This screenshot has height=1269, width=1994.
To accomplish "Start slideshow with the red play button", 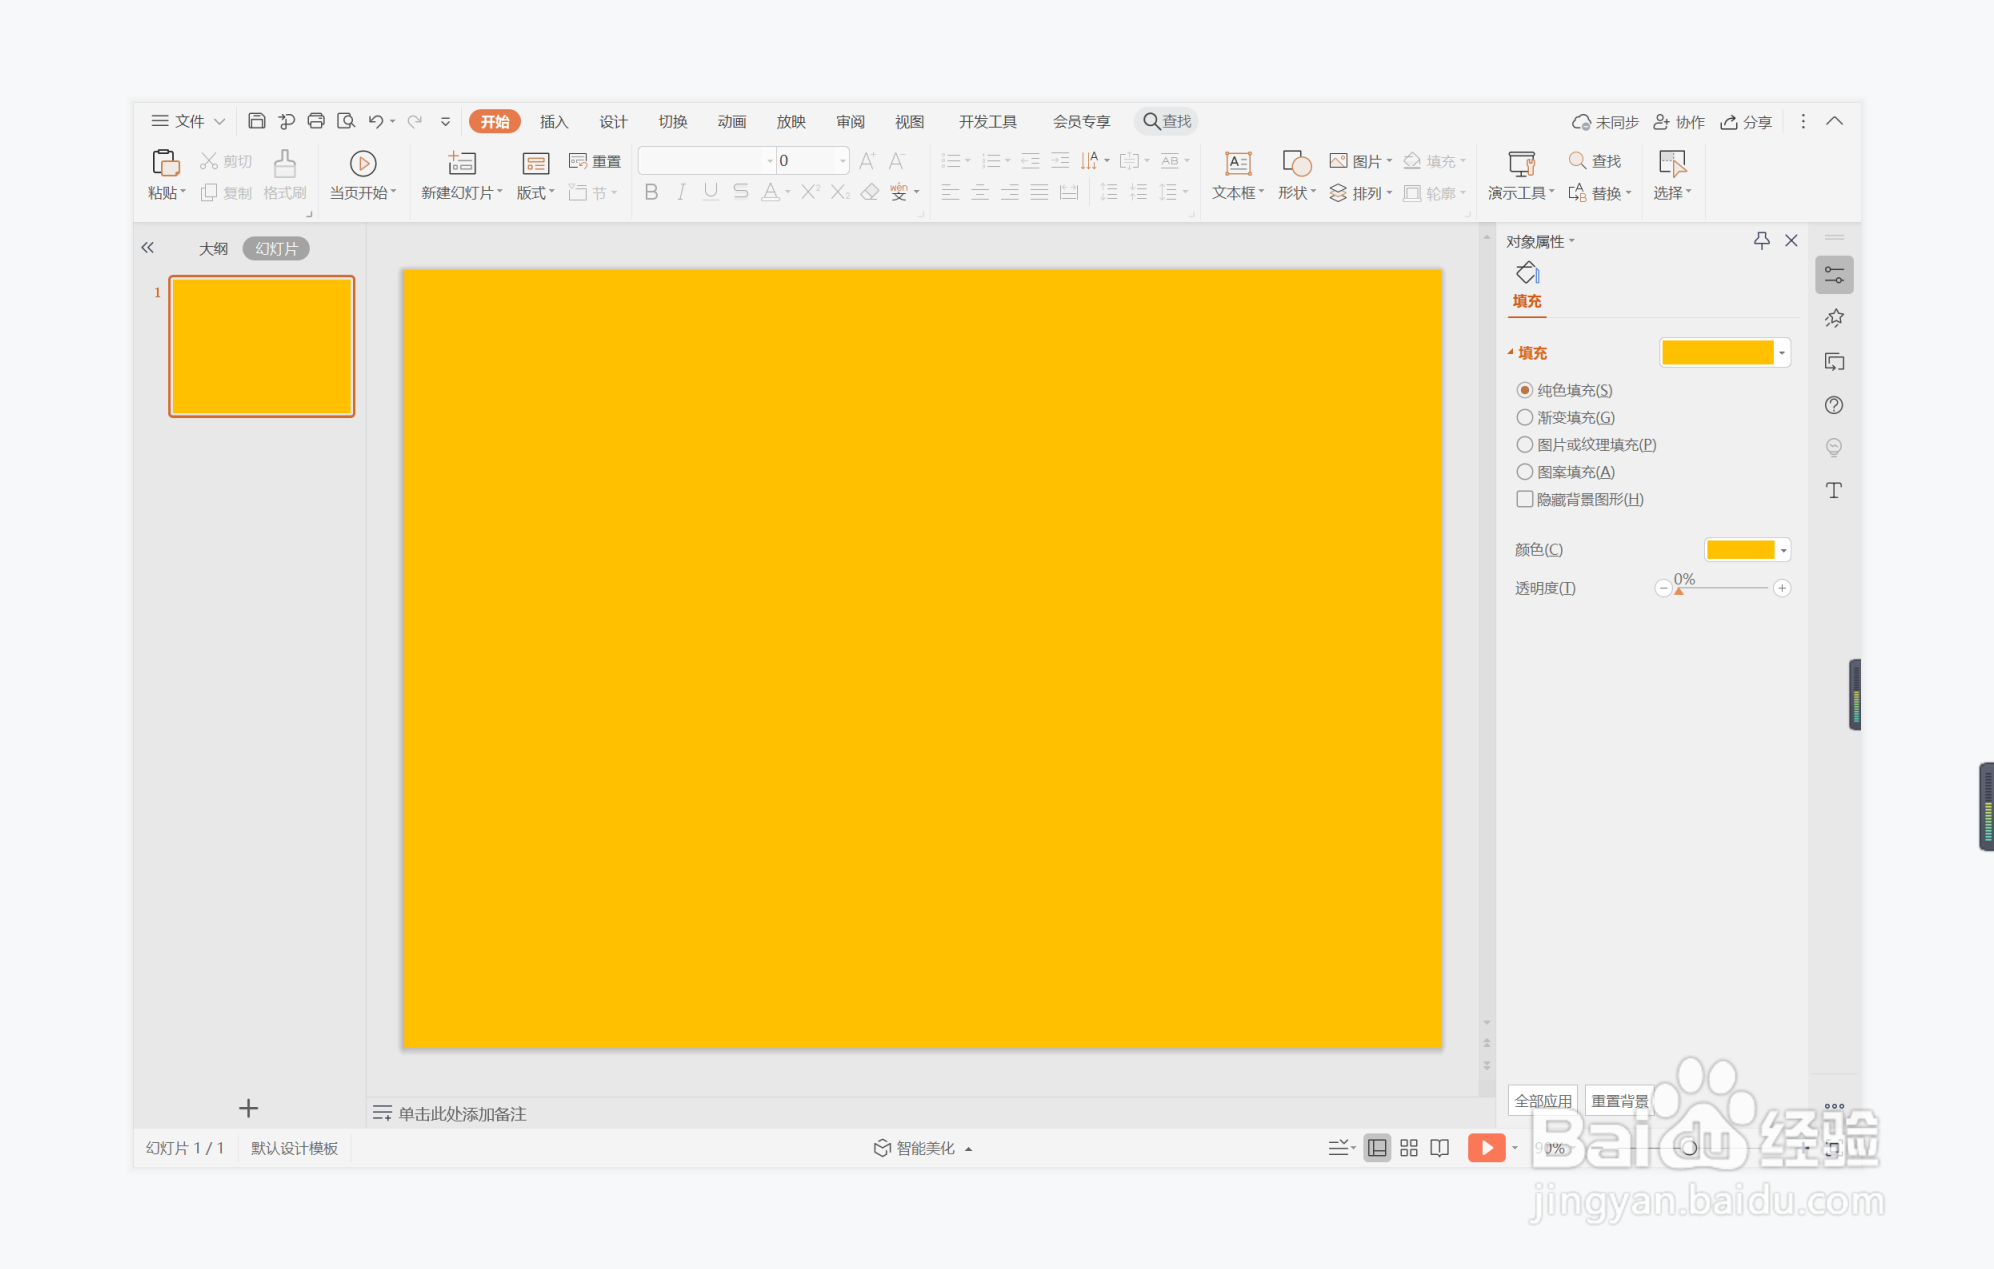I will tap(1486, 1147).
